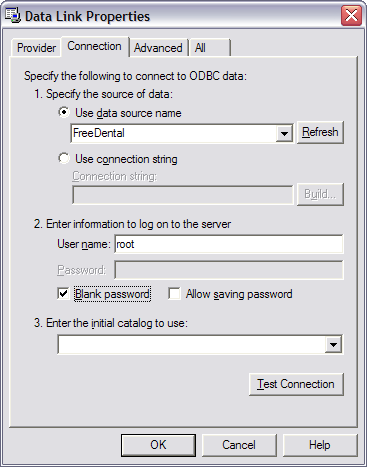This screenshot has height=467, width=367.
Task: Click inside the initial catalog combo box
Action: point(192,344)
